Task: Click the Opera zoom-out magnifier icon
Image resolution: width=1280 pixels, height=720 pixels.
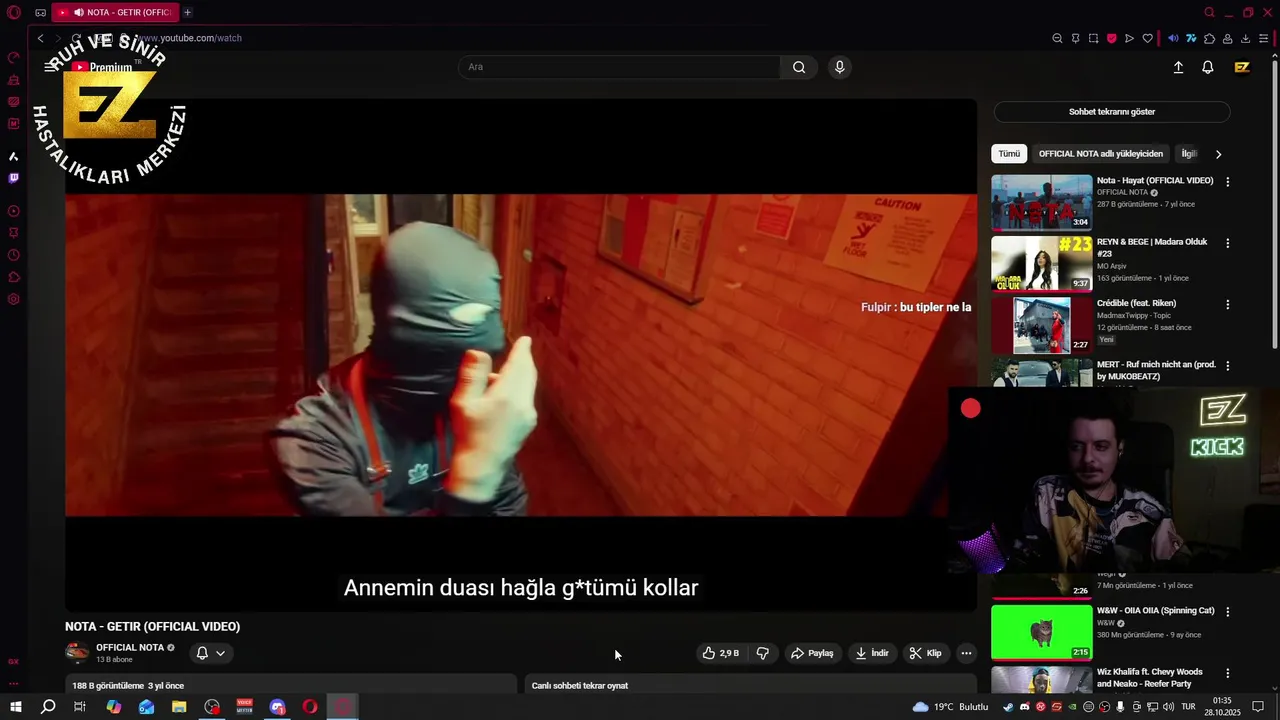Action: pos(1057,39)
